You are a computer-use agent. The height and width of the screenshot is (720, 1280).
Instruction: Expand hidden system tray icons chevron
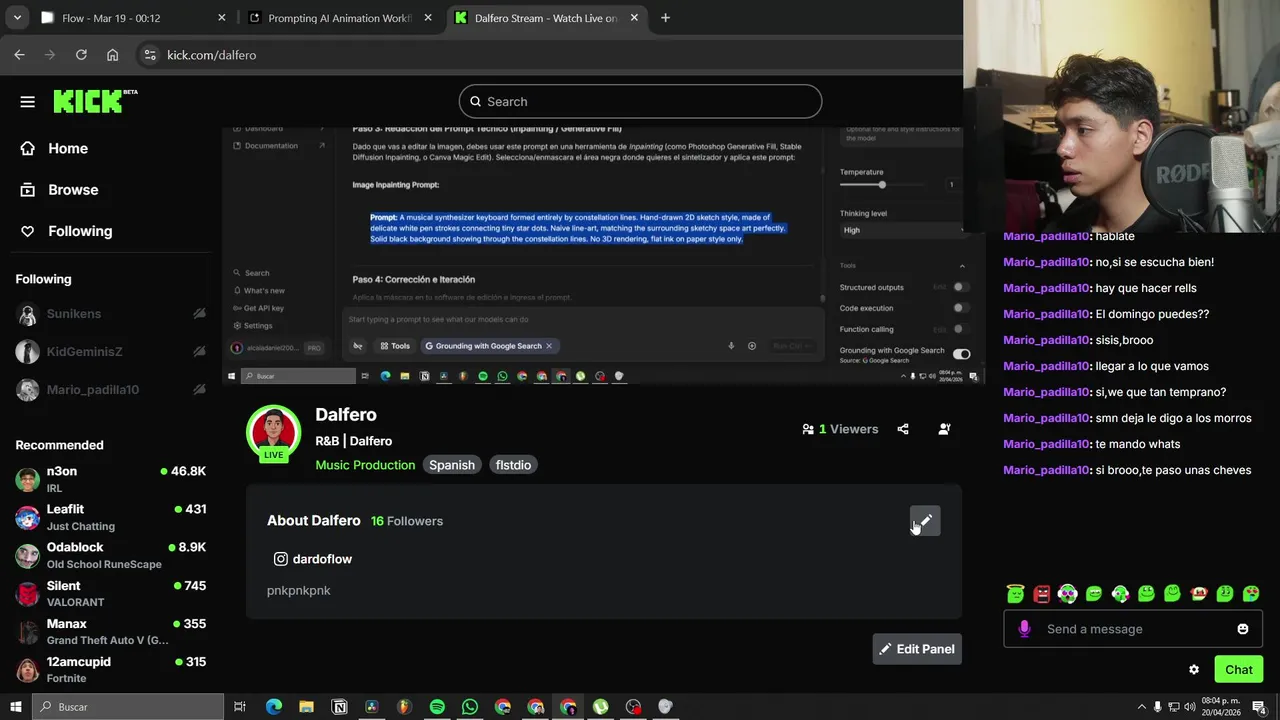[x=1142, y=707]
